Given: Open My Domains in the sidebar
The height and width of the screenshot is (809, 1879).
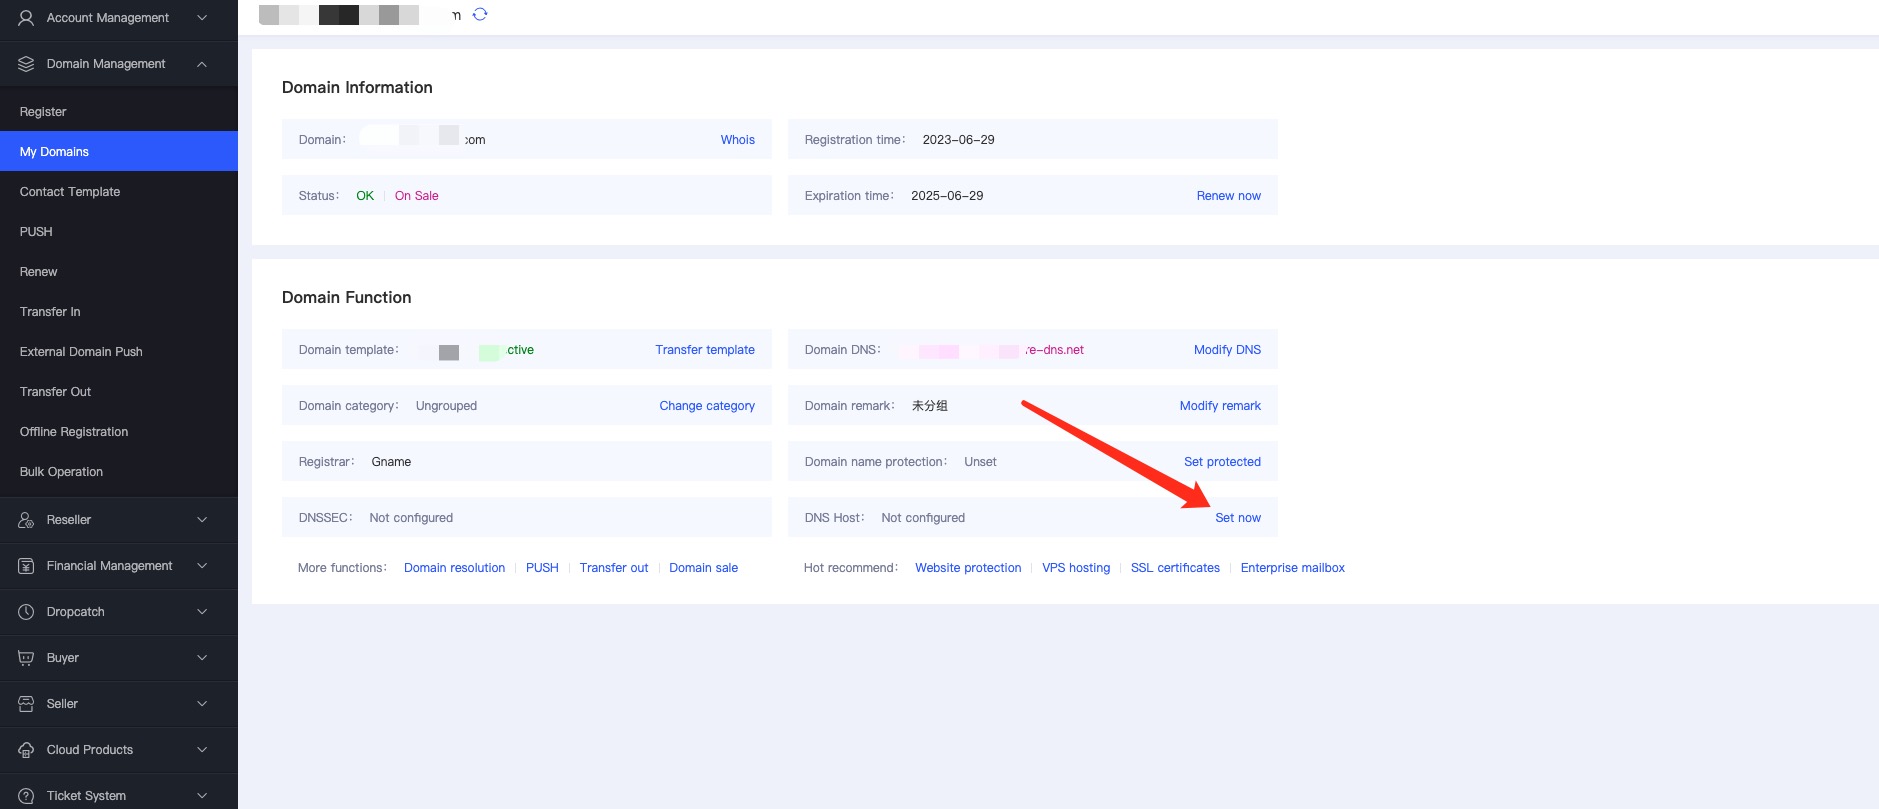Looking at the screenshot, I should (54, 152).
